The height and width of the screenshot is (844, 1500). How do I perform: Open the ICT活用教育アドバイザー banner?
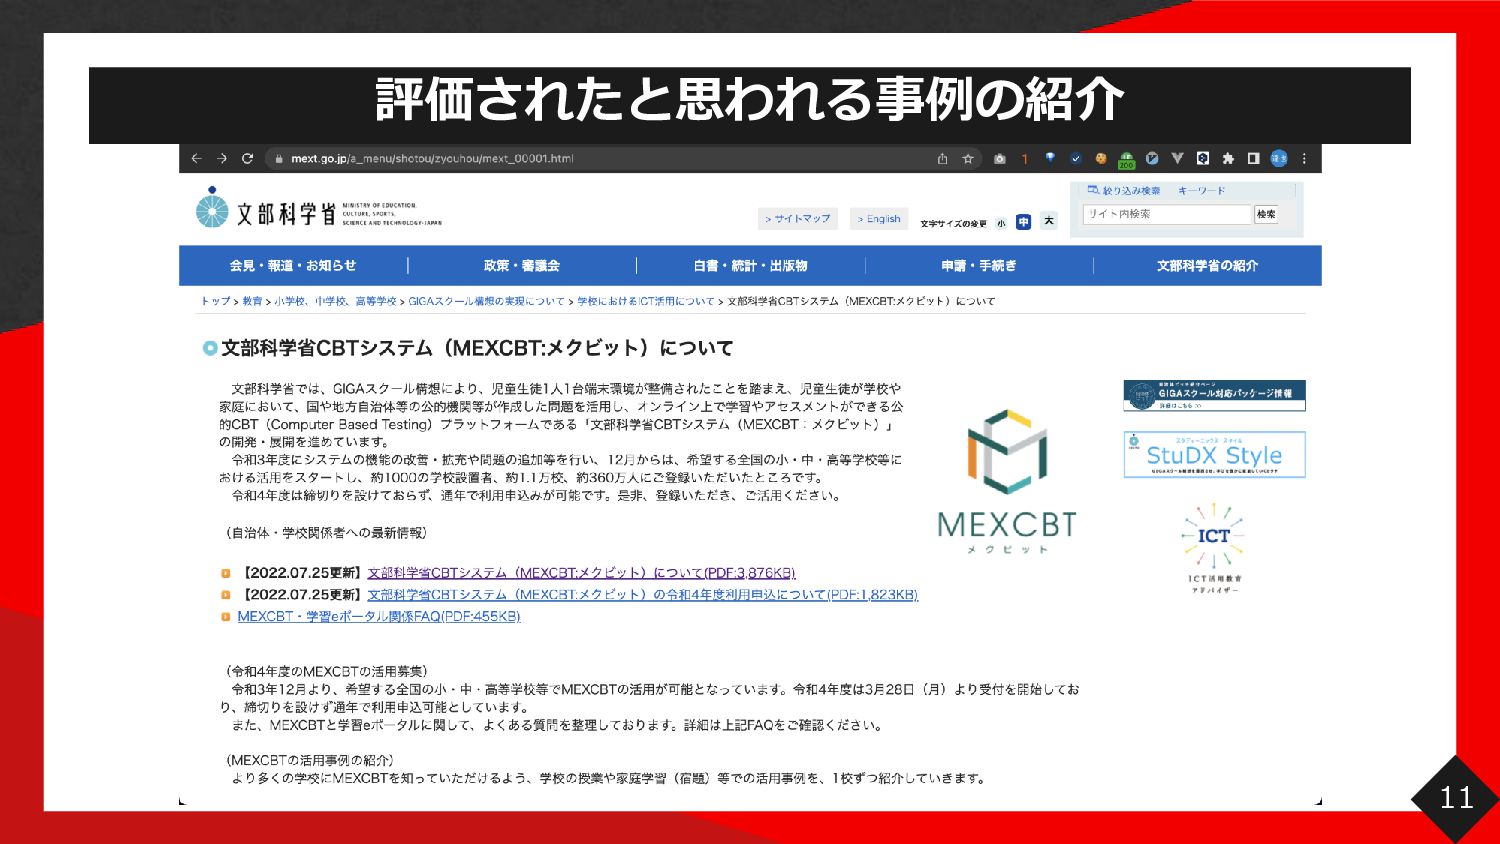tap(1214, 548)
